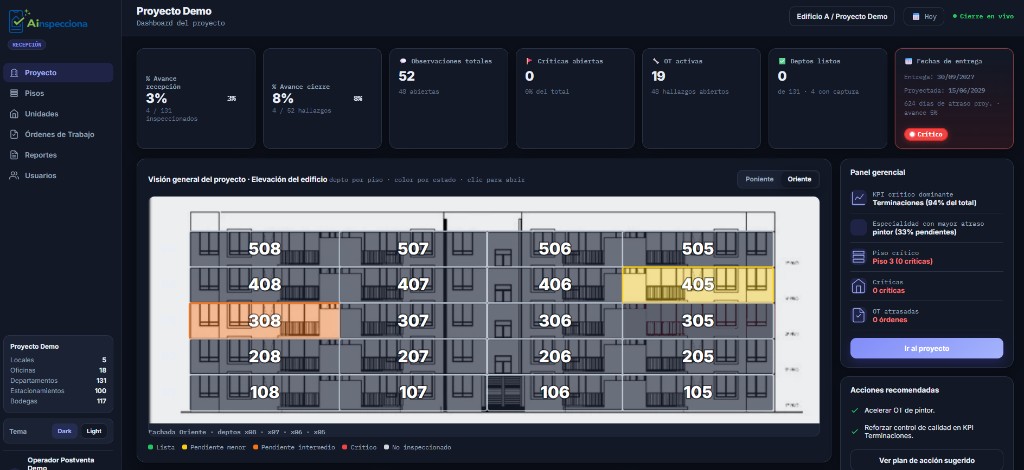Open the Usuarios section

(x=57, y=176)
